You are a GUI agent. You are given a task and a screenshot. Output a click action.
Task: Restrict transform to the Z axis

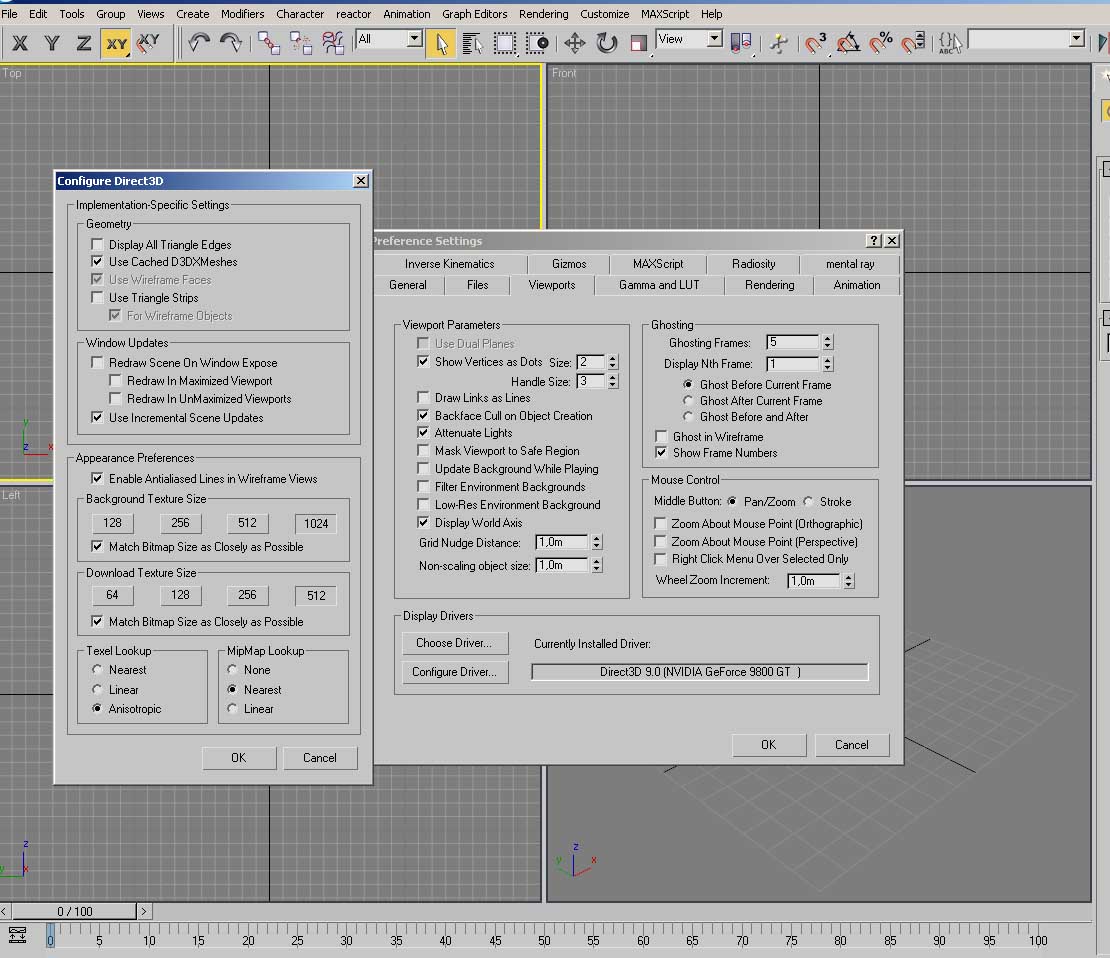(x=84, y=43)
